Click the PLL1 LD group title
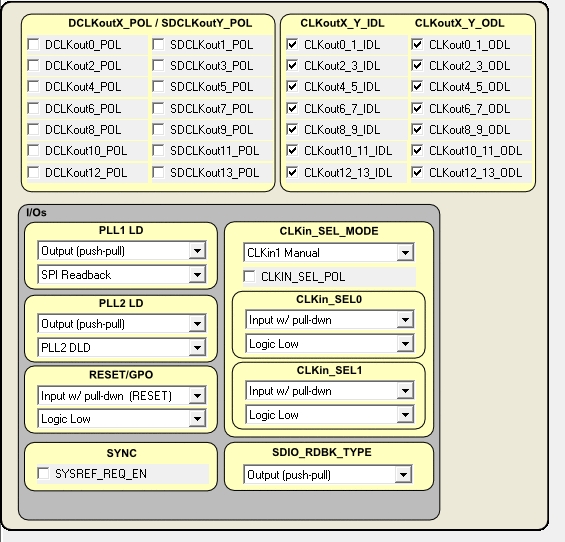The image size is (565, 542). coord(121,230)
